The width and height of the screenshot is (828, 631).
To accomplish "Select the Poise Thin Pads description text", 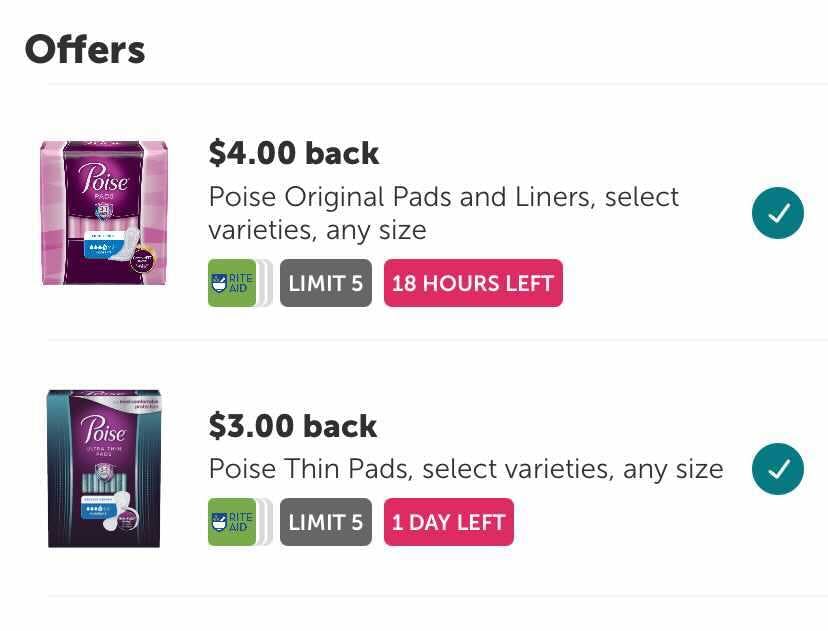I will pos(465,469).
